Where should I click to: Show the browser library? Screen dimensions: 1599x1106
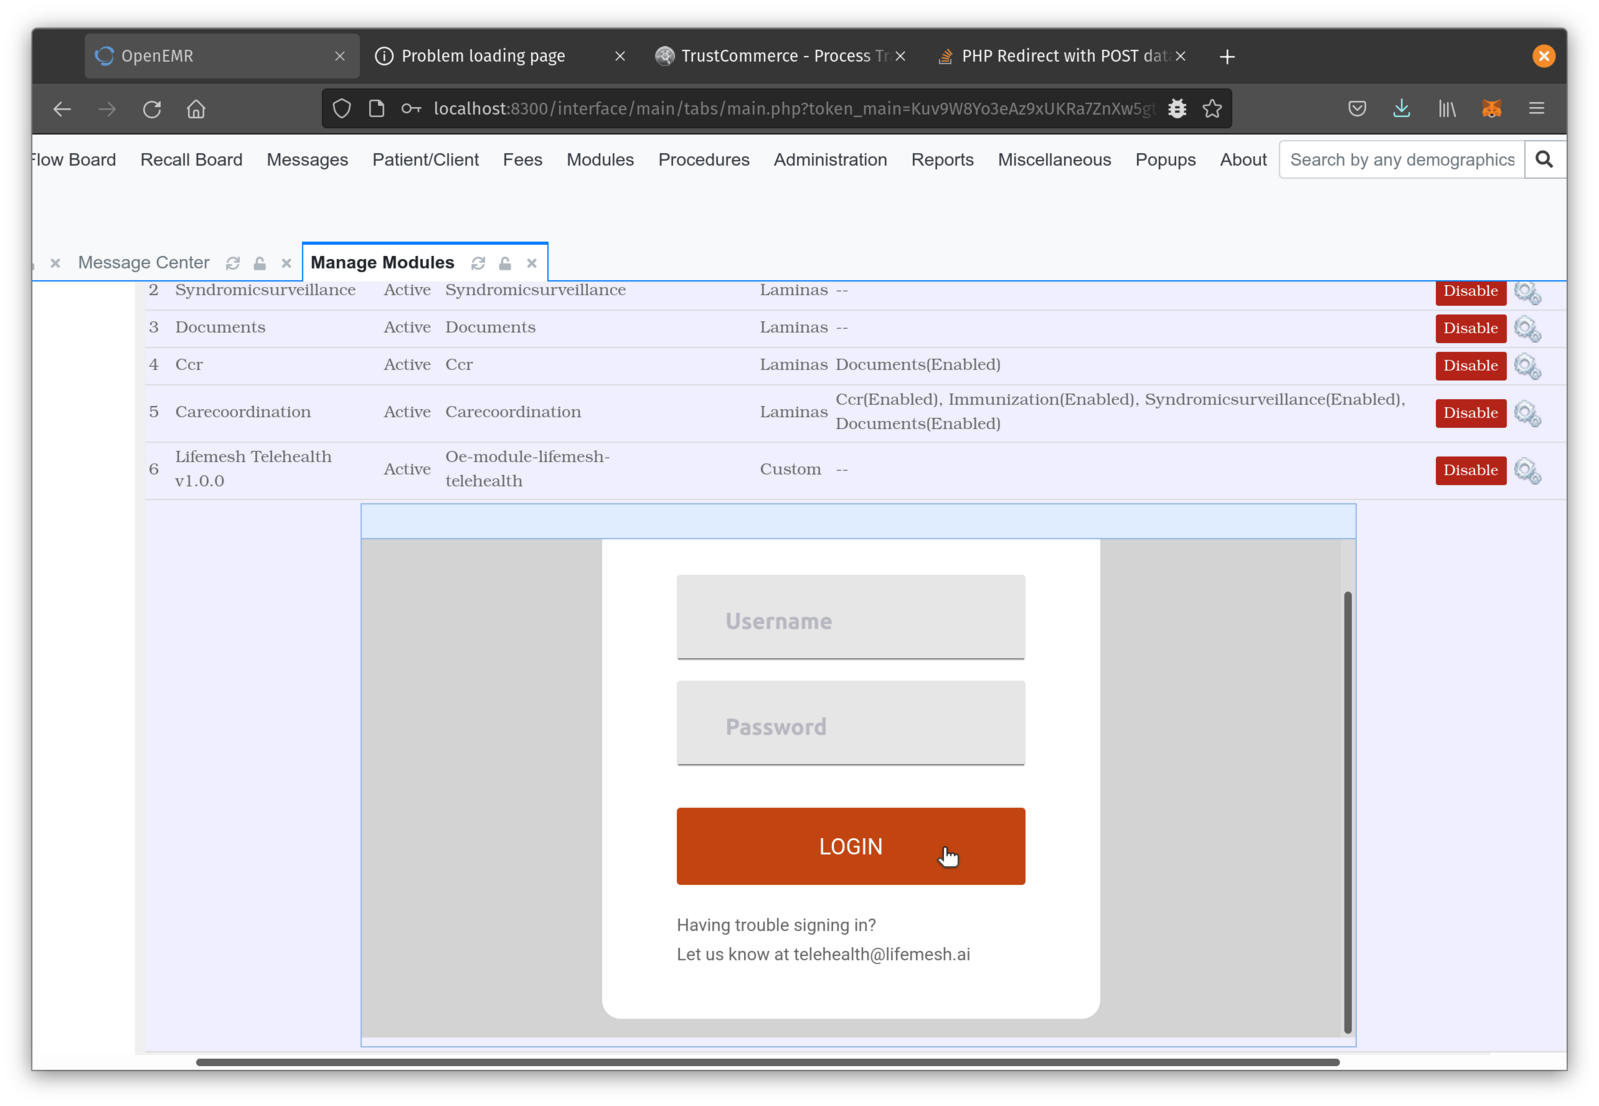point(1447,109)
